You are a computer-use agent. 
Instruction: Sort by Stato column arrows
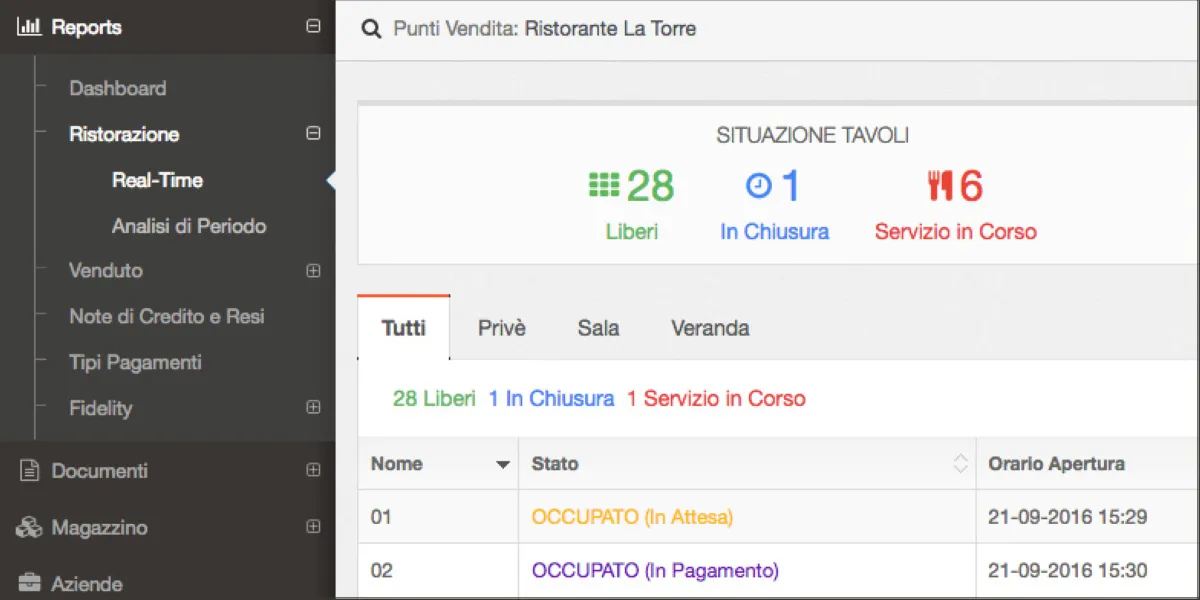point(960,463)
